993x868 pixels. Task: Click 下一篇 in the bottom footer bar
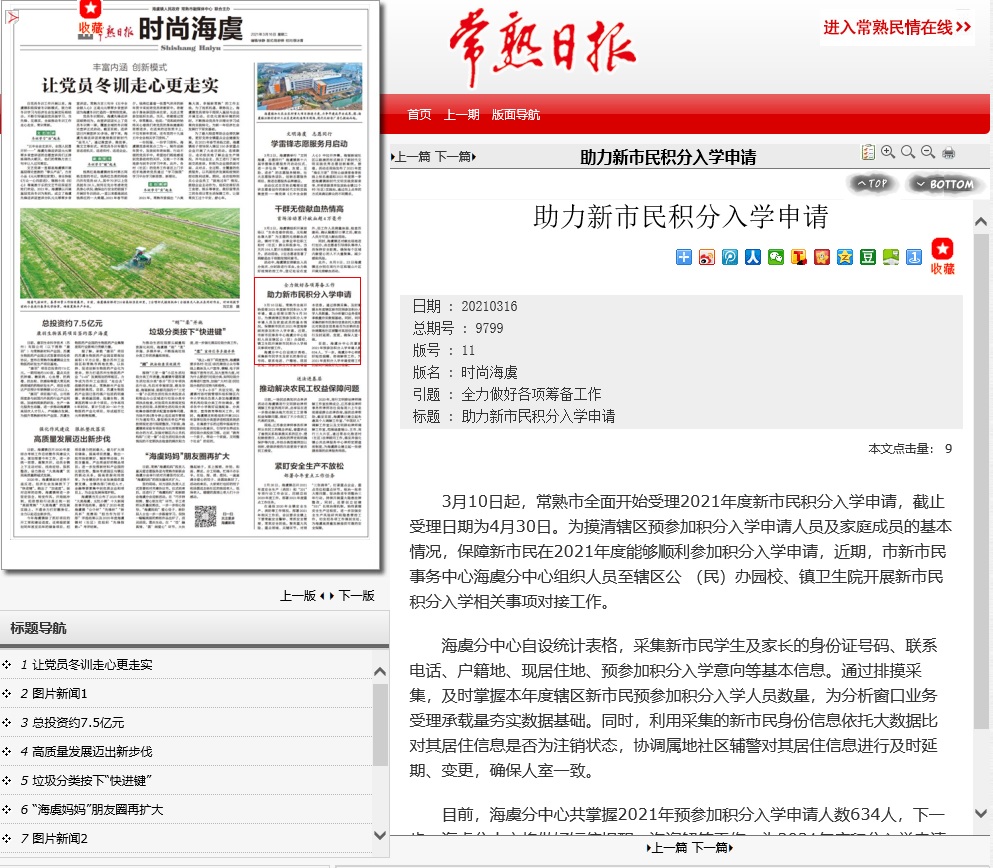click(712, 848)
